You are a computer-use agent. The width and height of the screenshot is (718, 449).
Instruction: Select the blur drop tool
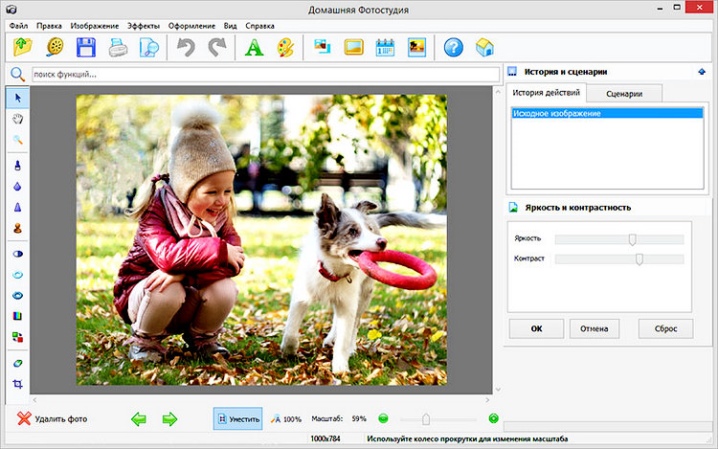point(18,186)
